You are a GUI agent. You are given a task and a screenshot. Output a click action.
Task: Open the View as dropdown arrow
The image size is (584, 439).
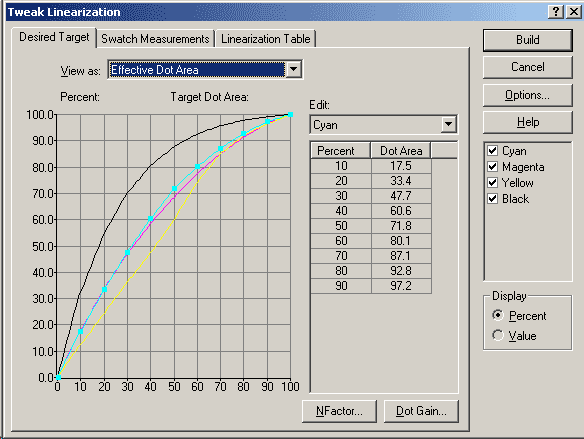293,69
